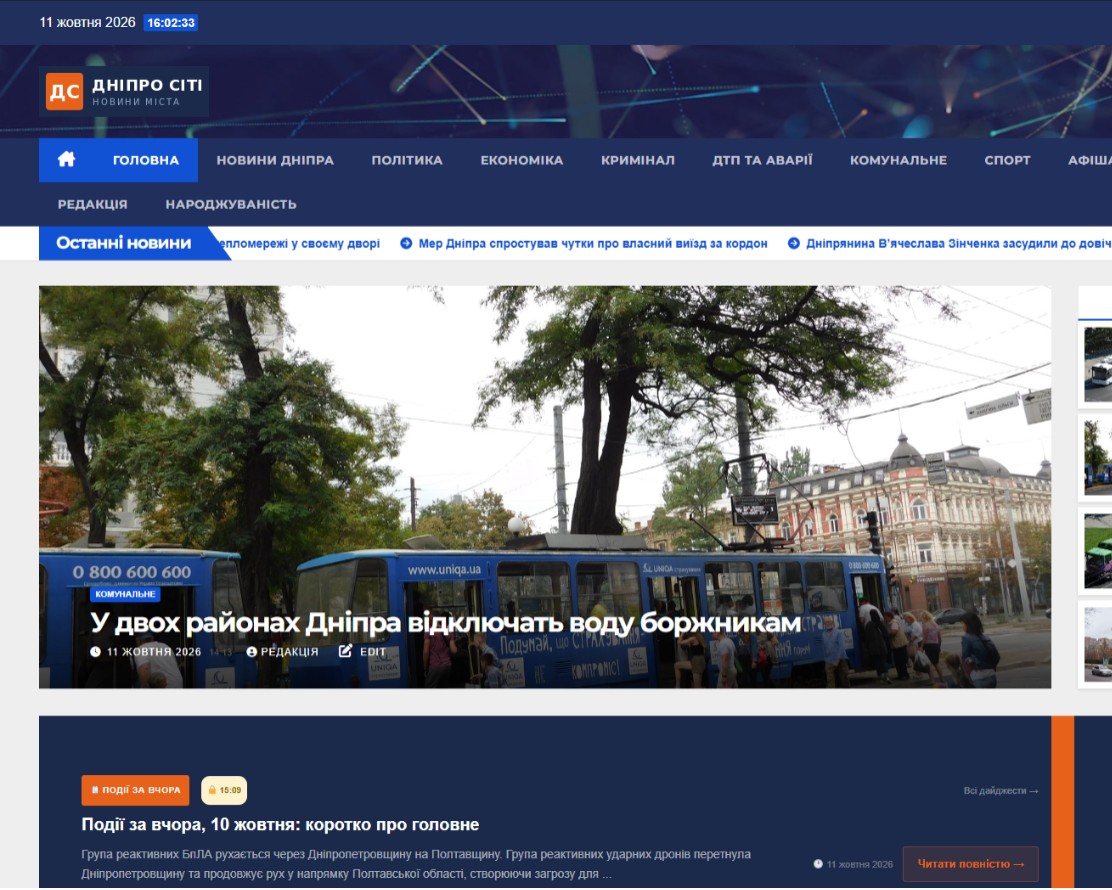Screen dimensions: 1112x890
Task: Open Події за вчора, 10 жовтня headline
Action: click(280, 825)
